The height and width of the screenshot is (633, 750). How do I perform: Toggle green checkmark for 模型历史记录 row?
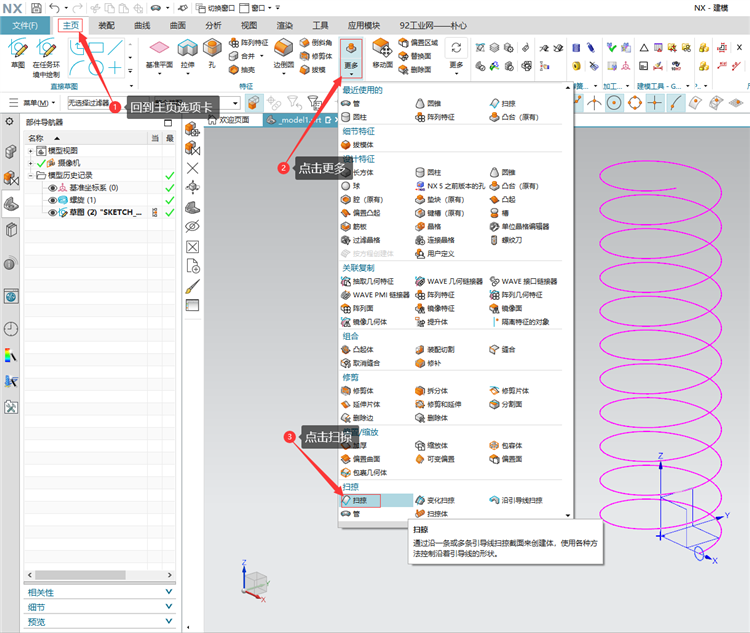169,176
